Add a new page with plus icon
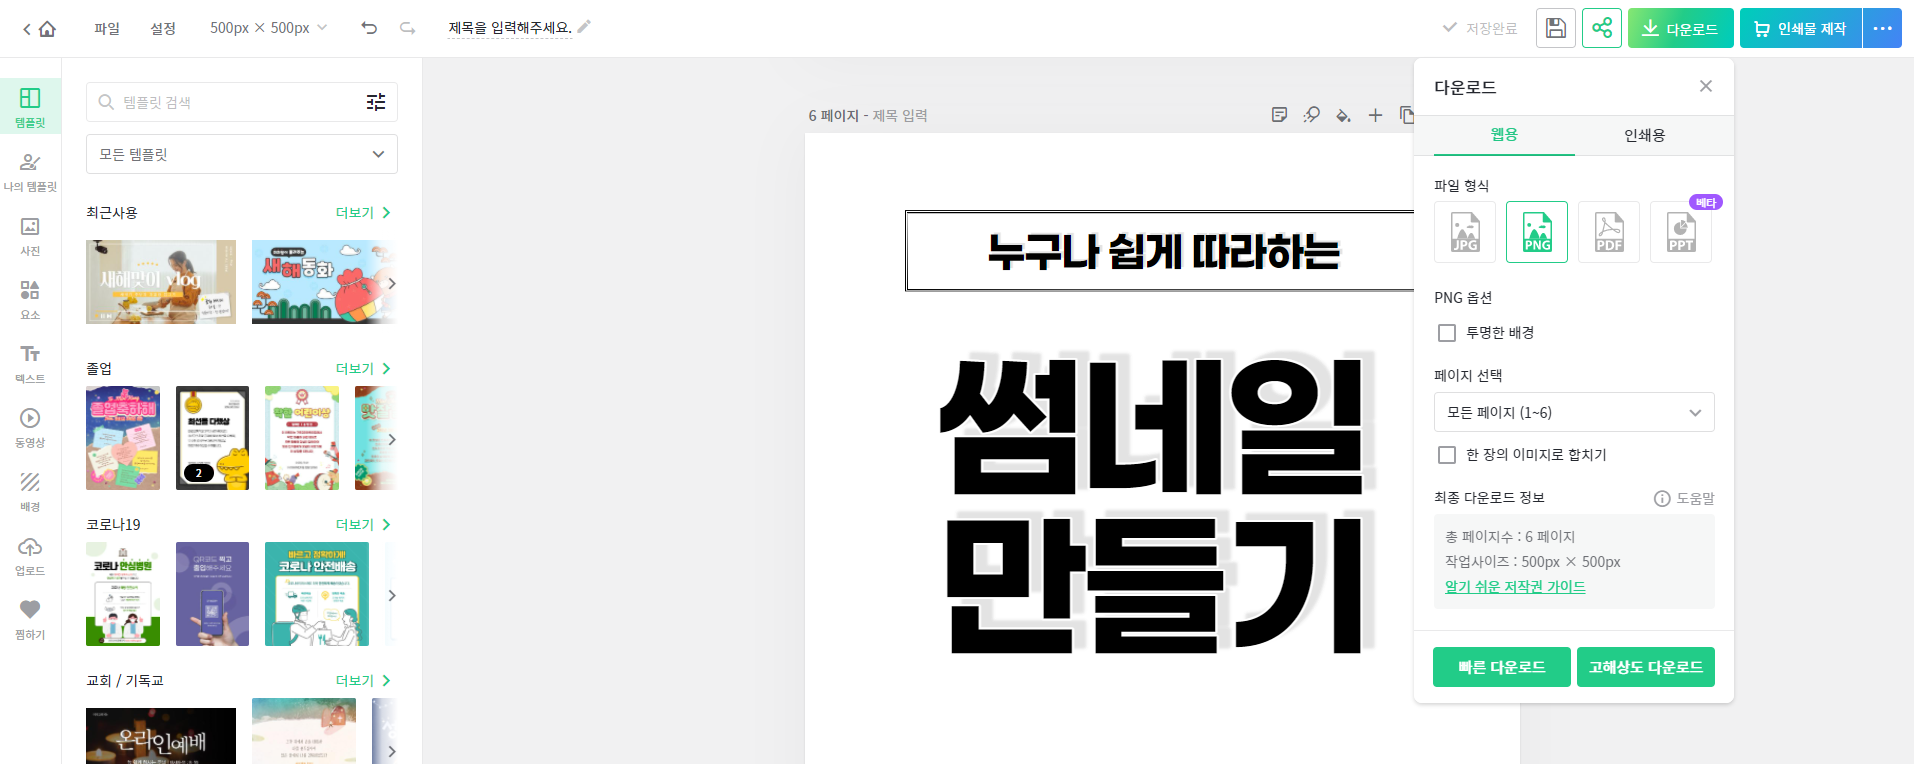The width and height of the screenshot is (1914, 764). 1375,115
